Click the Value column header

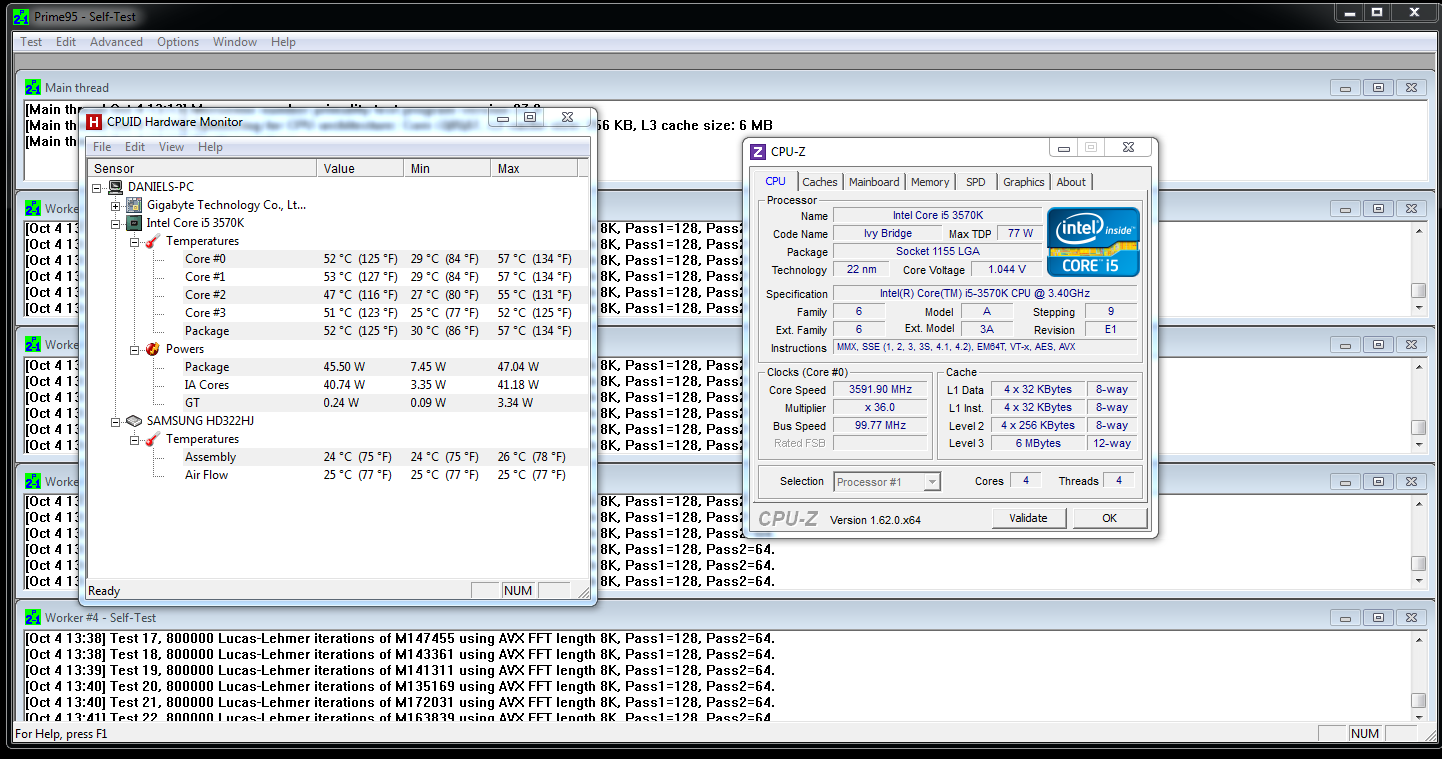coord(361,168)
